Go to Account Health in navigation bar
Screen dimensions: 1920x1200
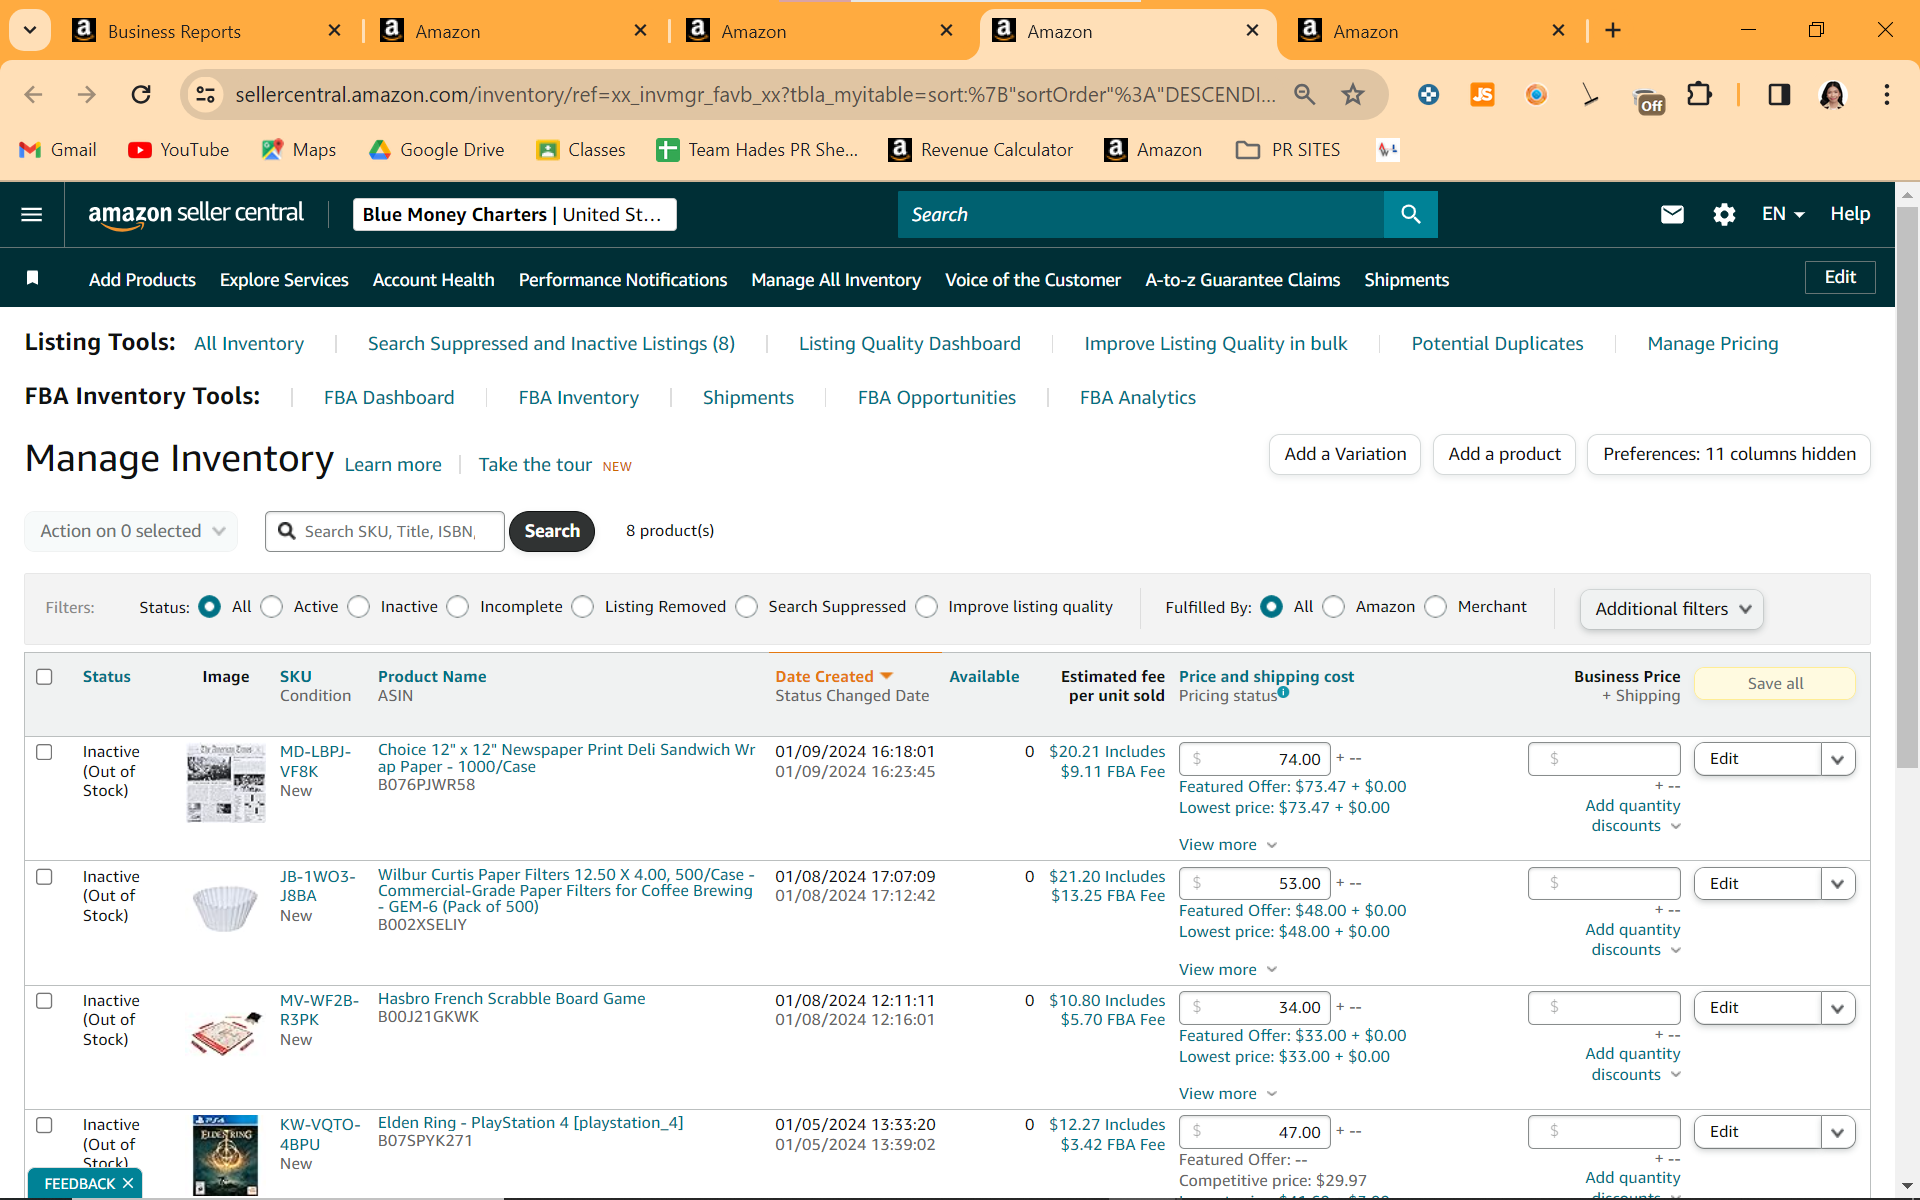[x=434, y=280]
